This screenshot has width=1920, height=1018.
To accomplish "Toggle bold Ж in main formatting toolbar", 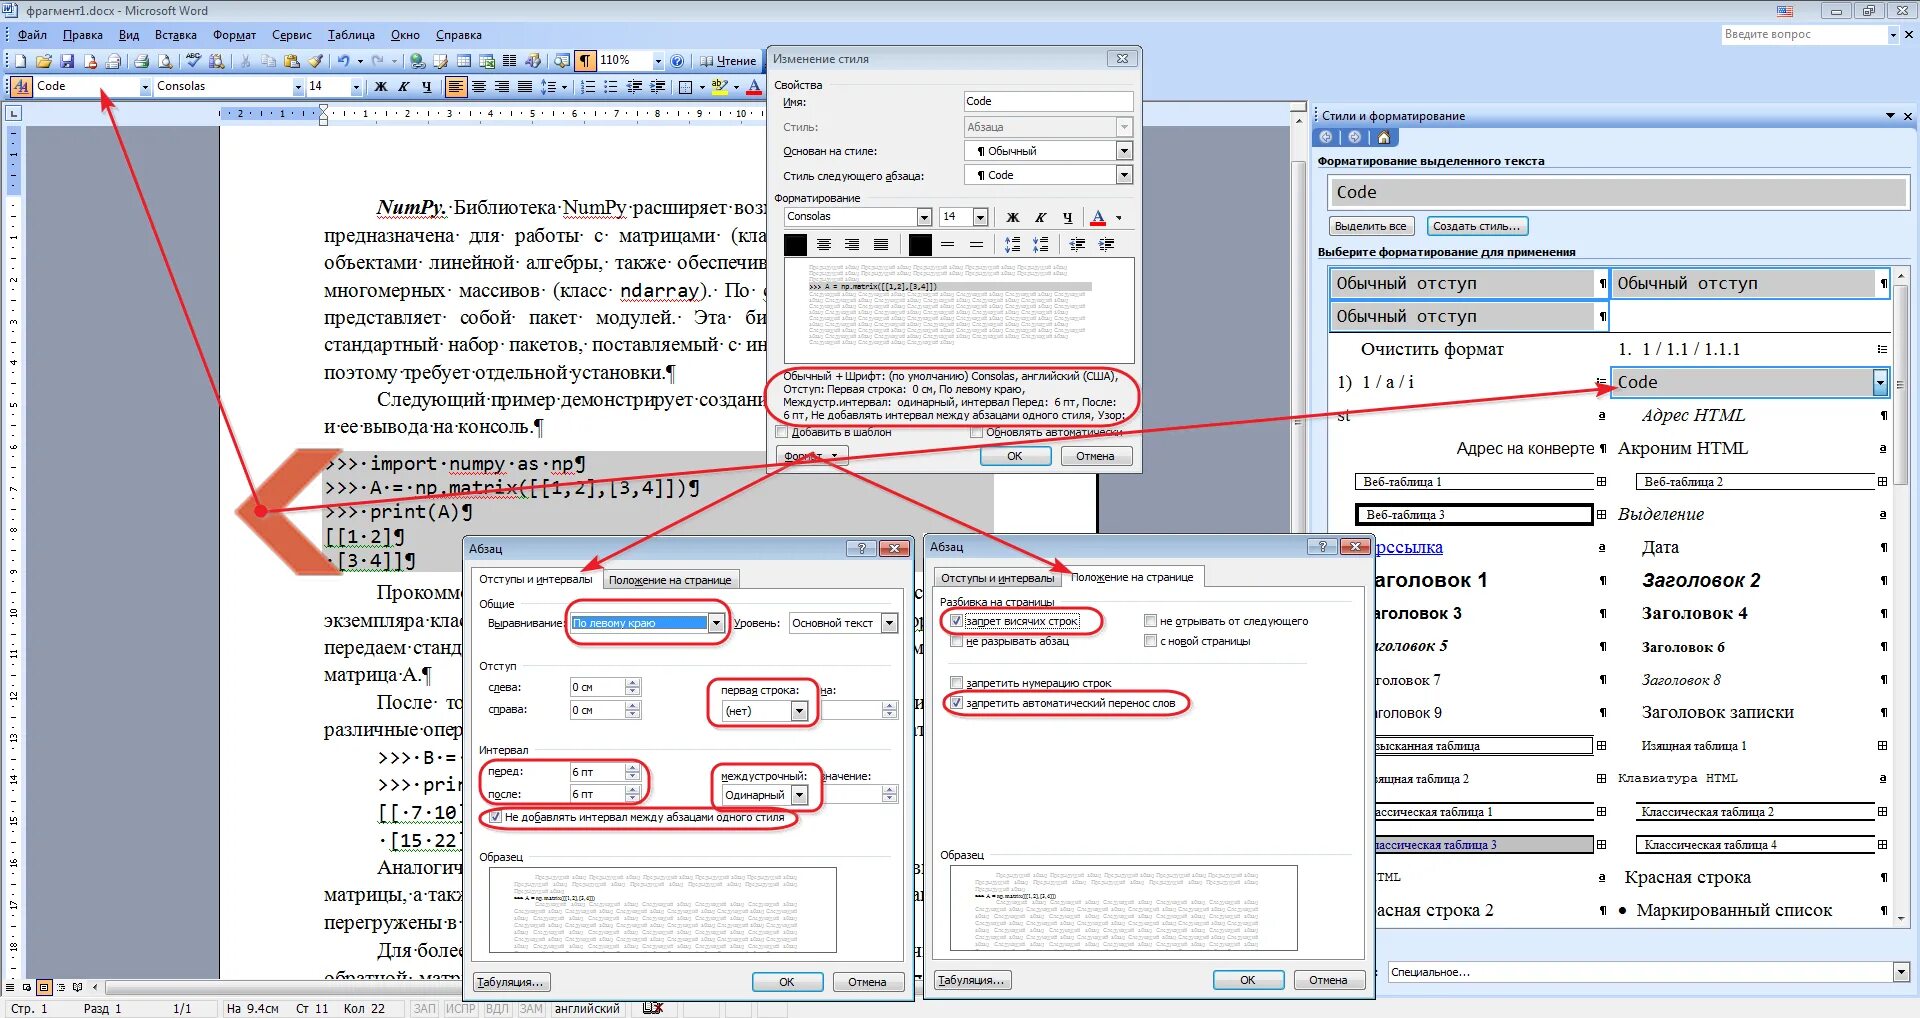I will coord(380,87).
